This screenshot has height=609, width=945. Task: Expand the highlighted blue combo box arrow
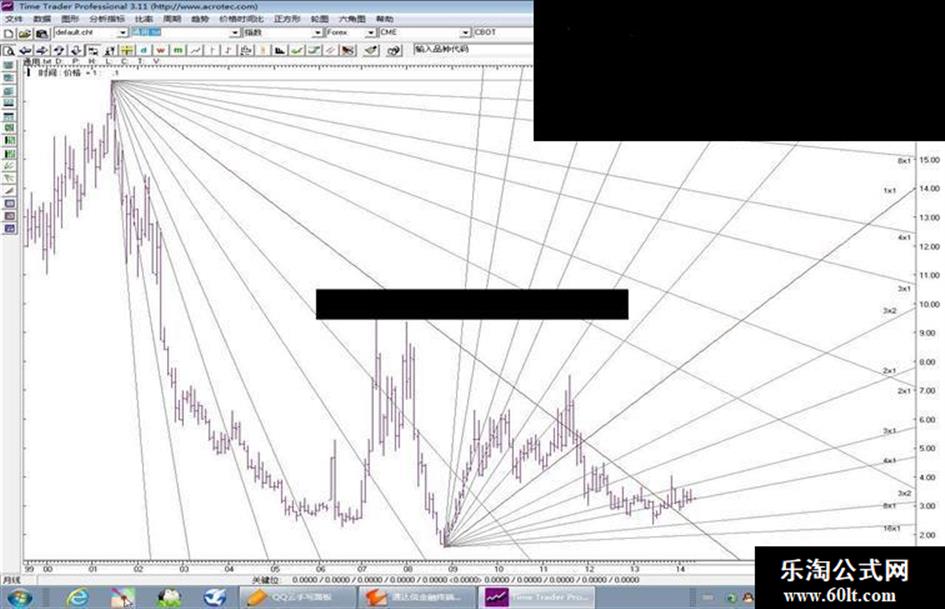pyautogui.click(x=234, y=33)
